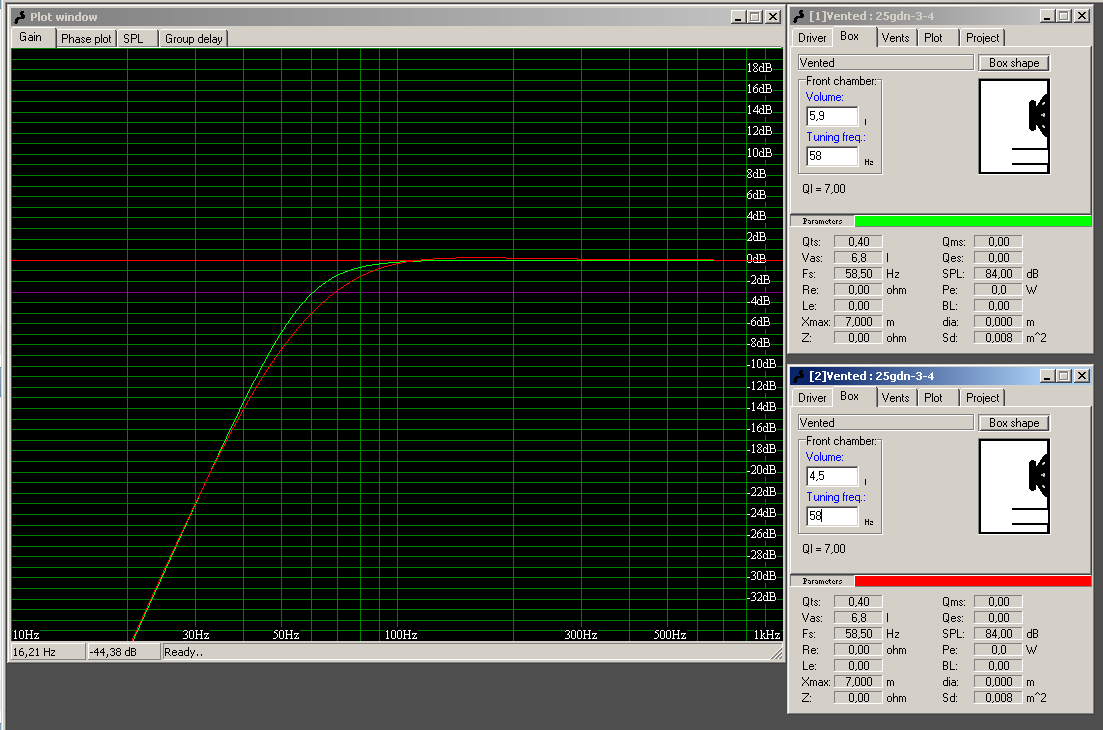Click Ql = 7,00 text in window [1]
The height and width of the screenshot is (730, 1103).
coord(824,189)
